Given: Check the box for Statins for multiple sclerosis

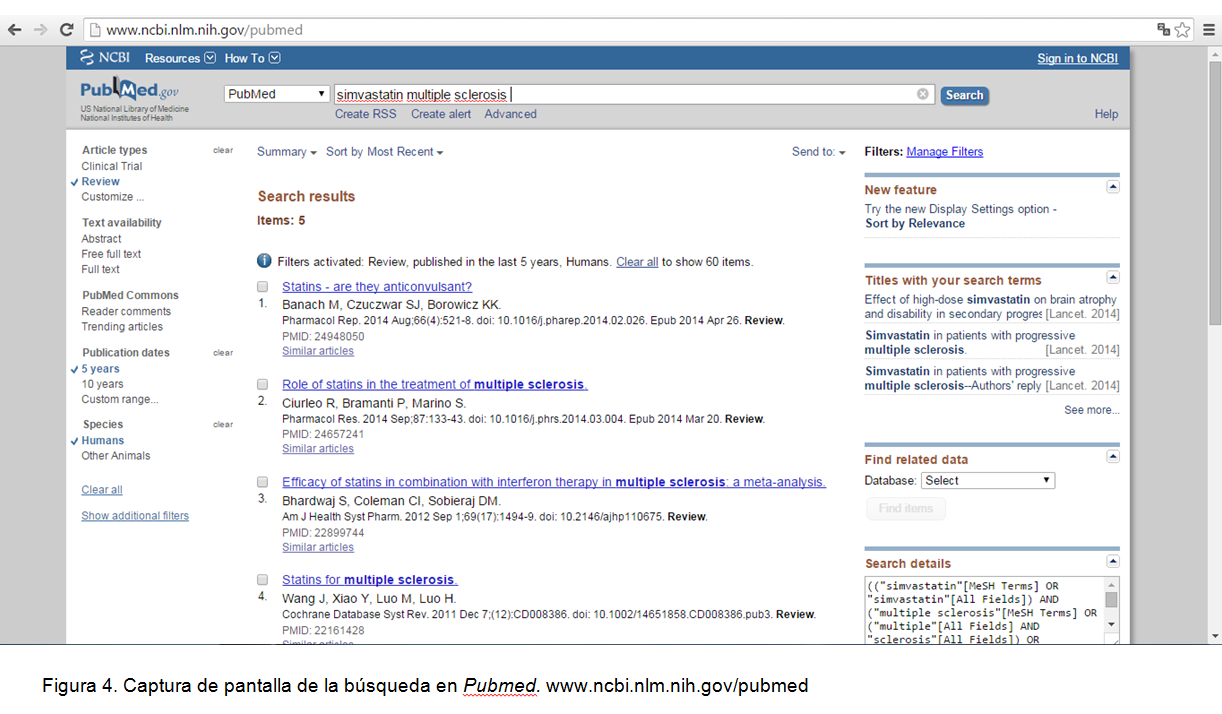Looking at the screenshot, I should coord(262,579).
